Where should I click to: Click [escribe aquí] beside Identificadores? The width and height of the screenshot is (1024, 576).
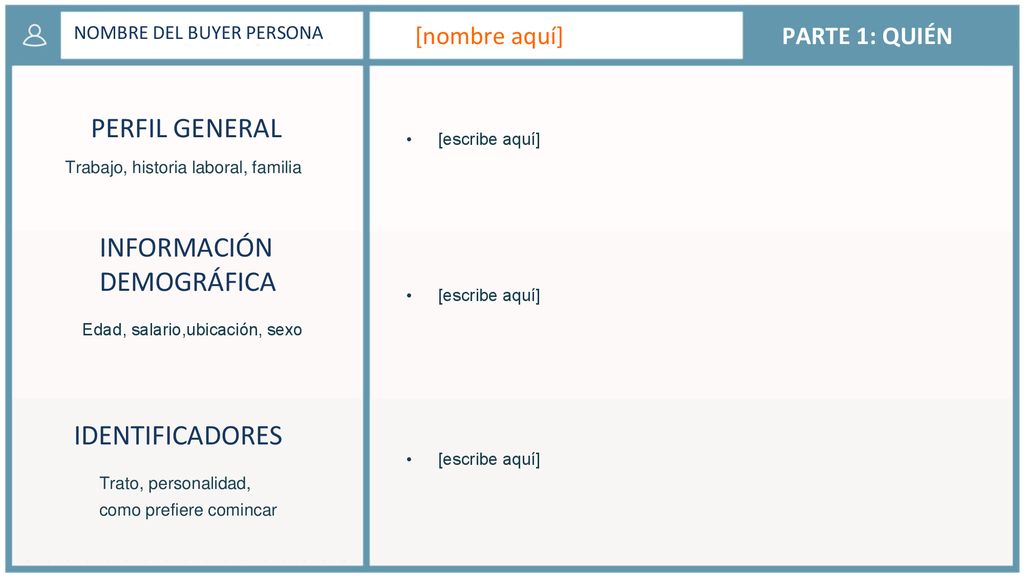coord(489,459)
